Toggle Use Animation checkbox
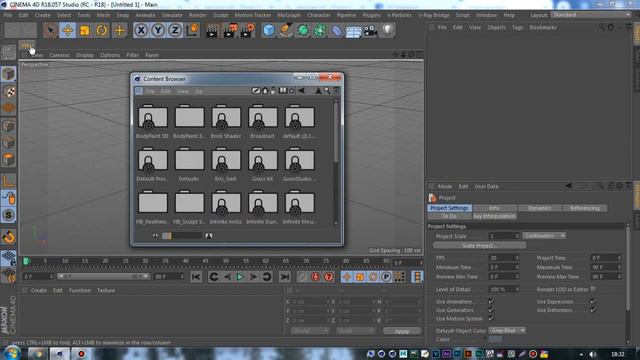Viewport: 640px width, 360px height. pos(491,301)
